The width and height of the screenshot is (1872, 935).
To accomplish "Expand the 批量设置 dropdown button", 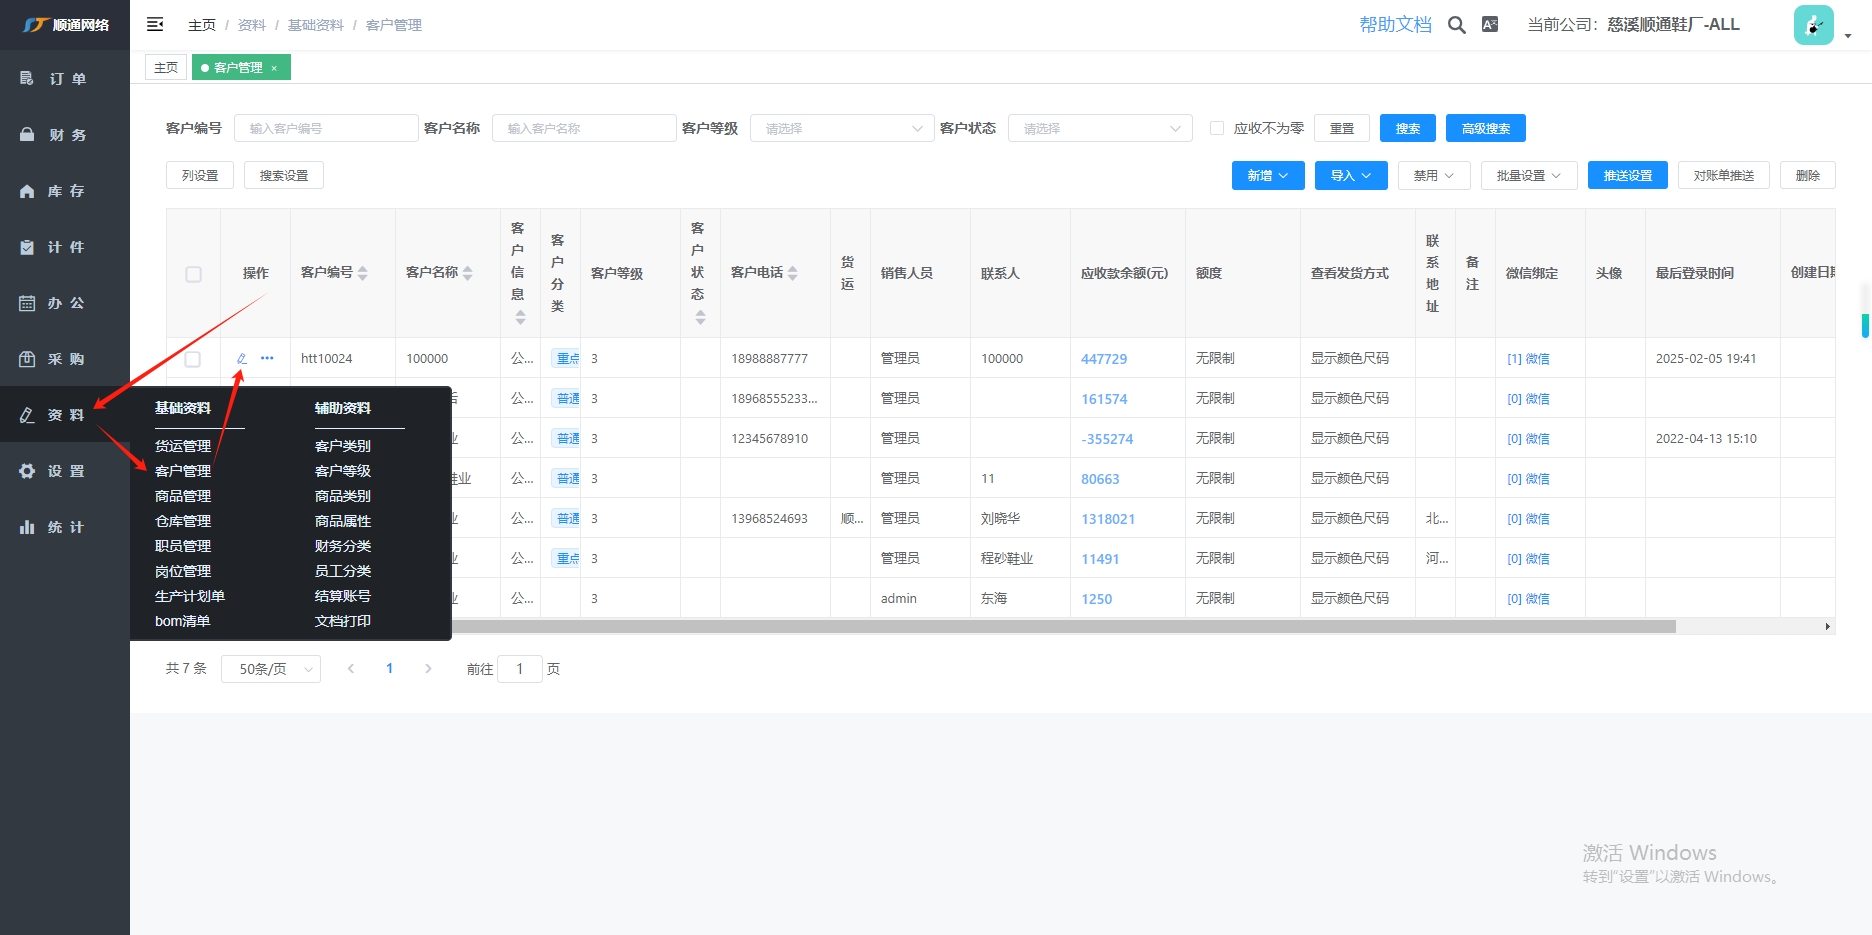I will (x=1529, y=175).
